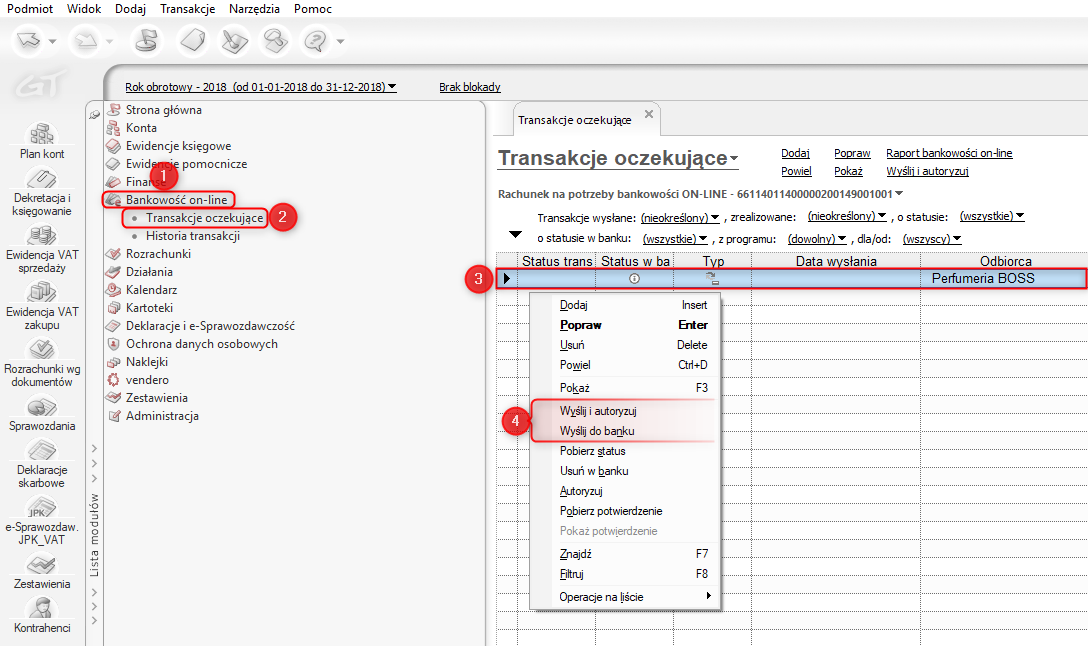Open Deklaracje skarbowe module icon
This screenshot has height=646, width=1088.
42,451
